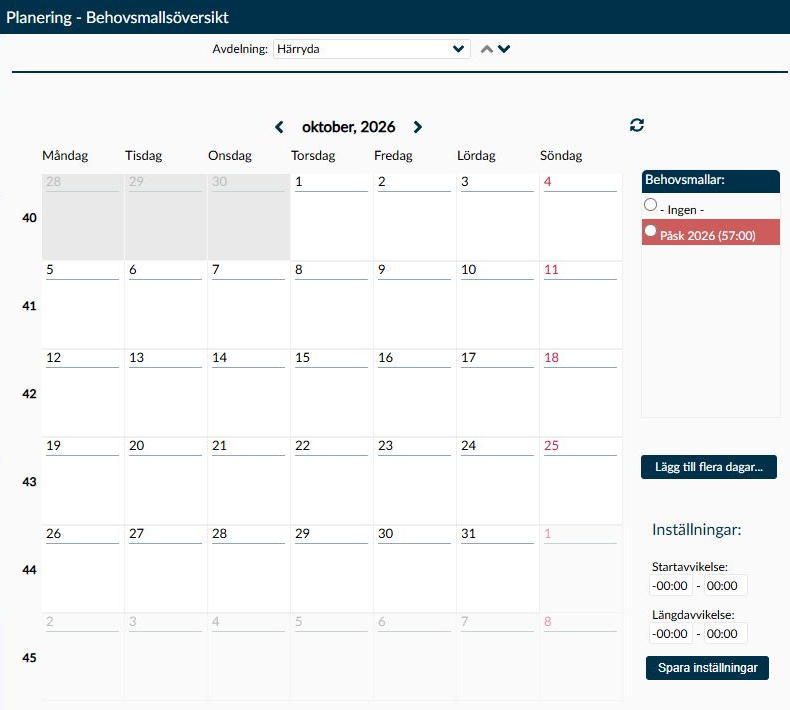790x710 pixels.
Task: Select Sunday 25 in calendar
Action: [580, 481]
